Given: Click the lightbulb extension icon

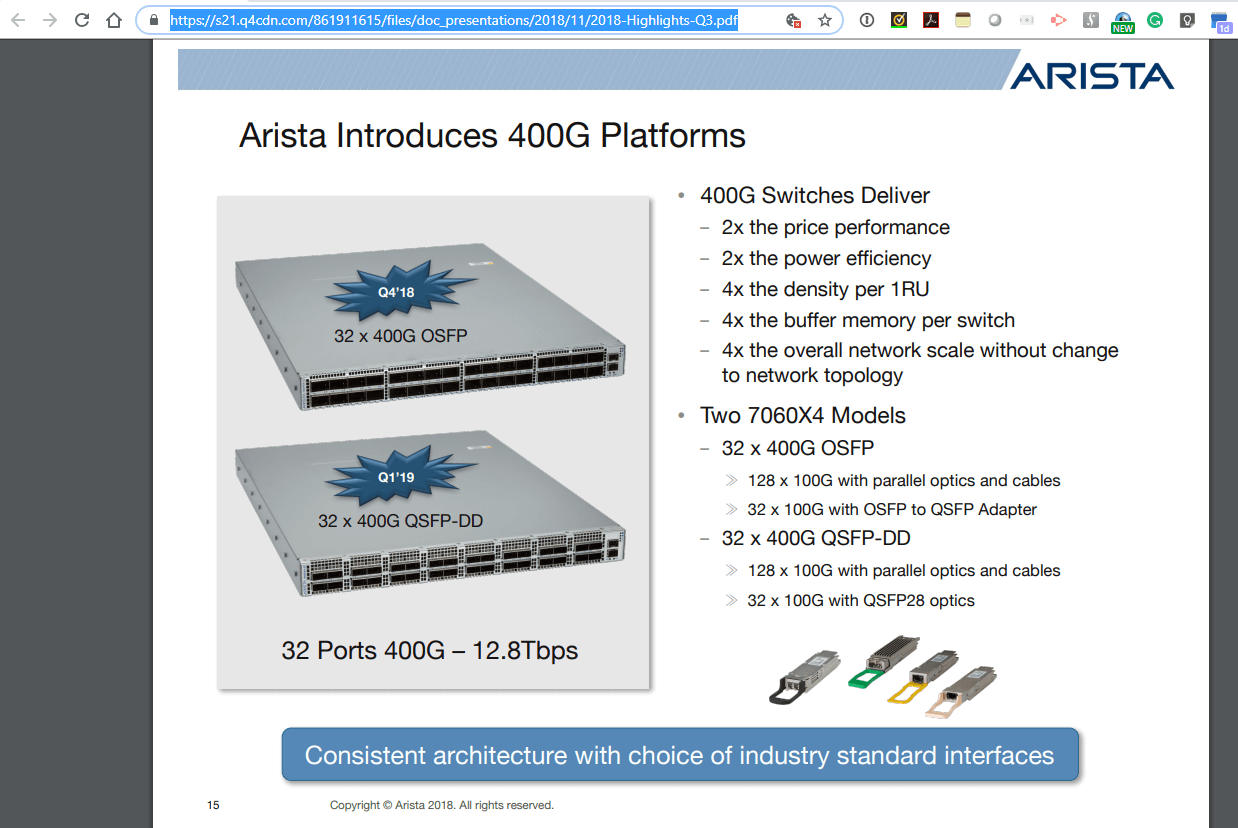Looking at the screenshot, I should (x=1186, y=20).
